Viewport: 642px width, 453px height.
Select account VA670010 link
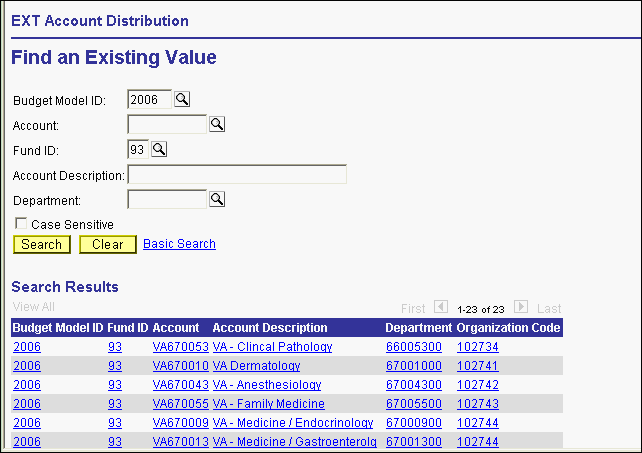[x=180, y=366]
